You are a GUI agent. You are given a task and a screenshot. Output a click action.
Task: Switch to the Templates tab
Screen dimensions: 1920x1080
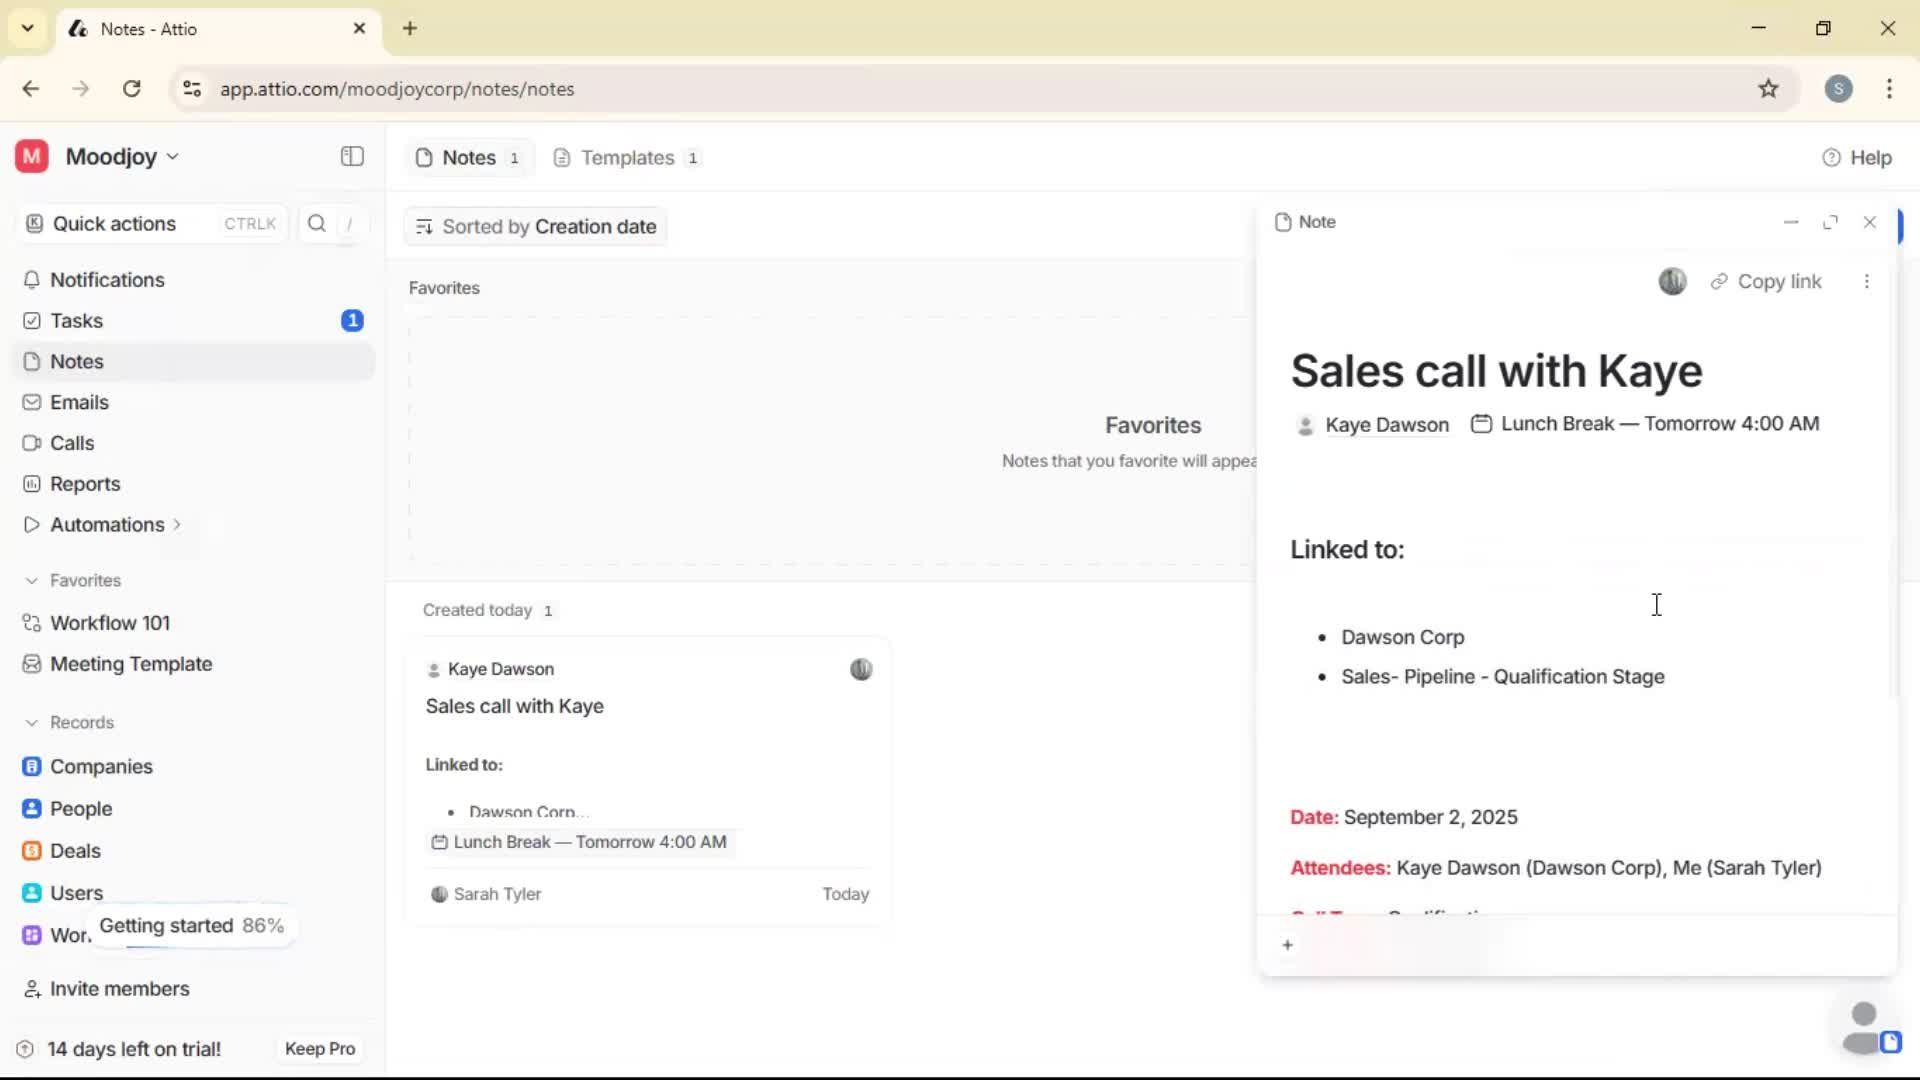pyautogui.click(x=627, y=157)
